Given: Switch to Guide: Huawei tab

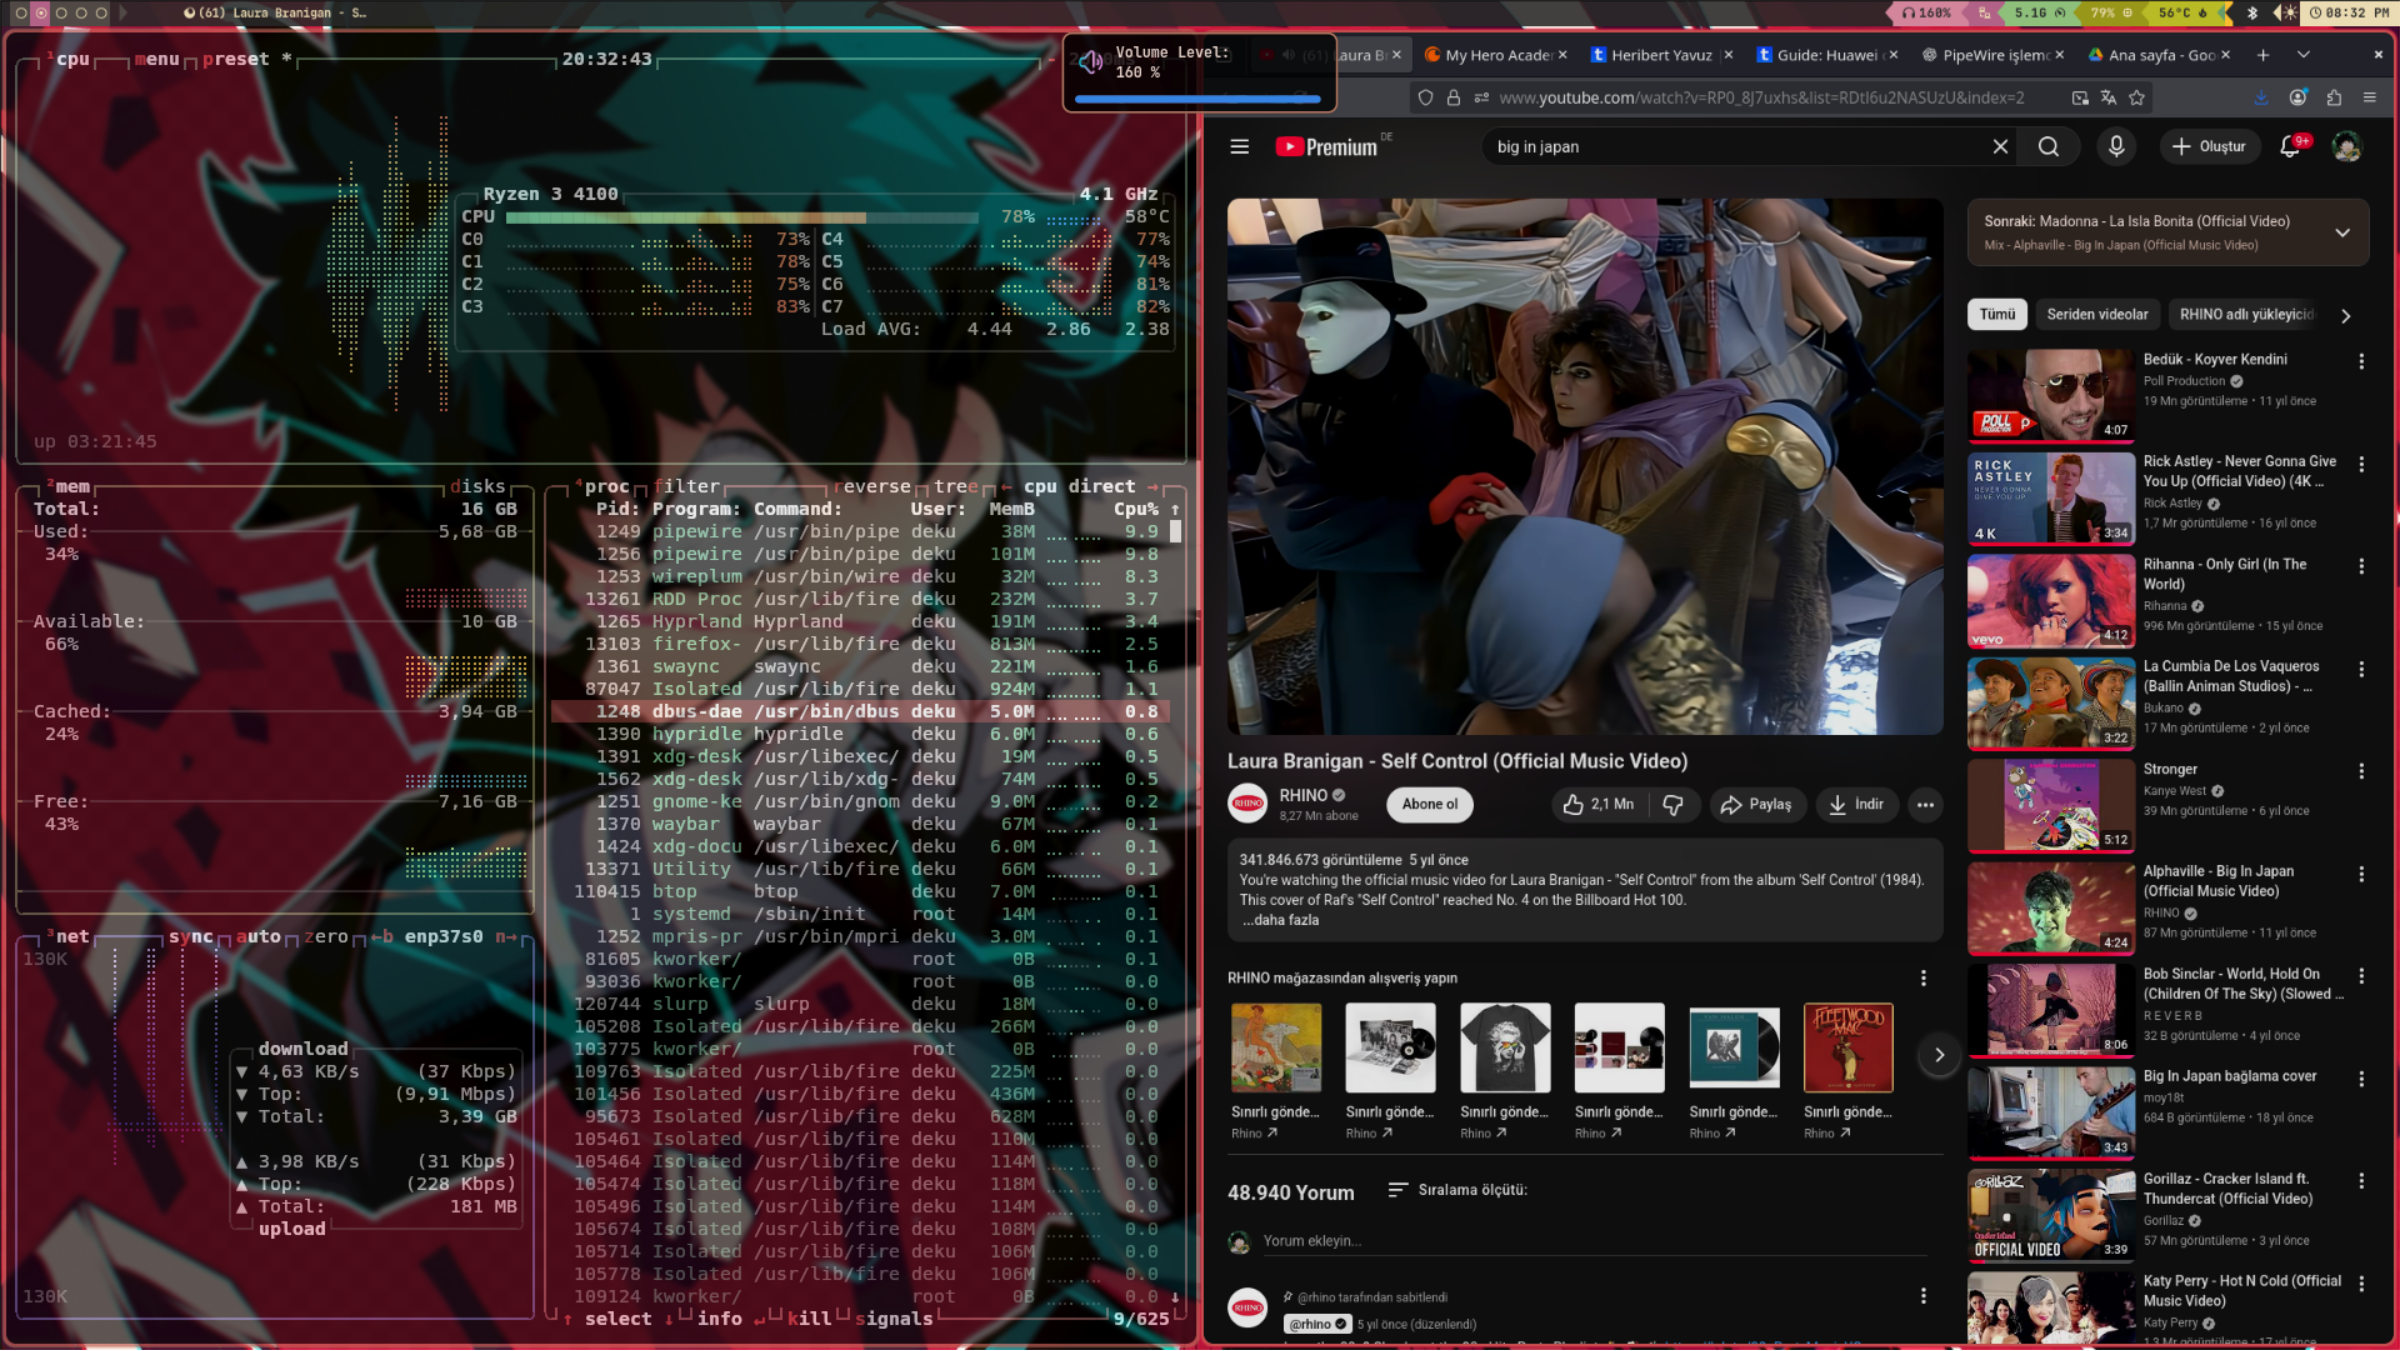Looking at the screenshot, I should (1826, 55).
